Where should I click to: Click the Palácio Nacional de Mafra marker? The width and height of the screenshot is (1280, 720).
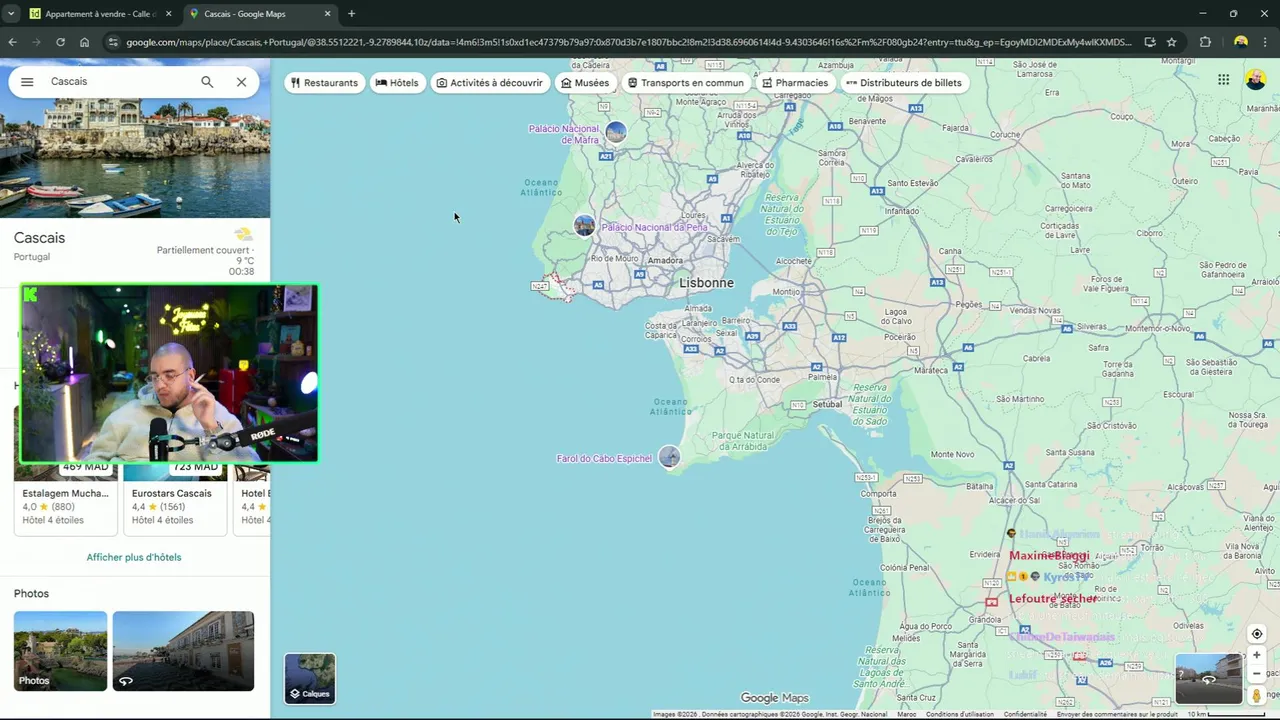616,132
